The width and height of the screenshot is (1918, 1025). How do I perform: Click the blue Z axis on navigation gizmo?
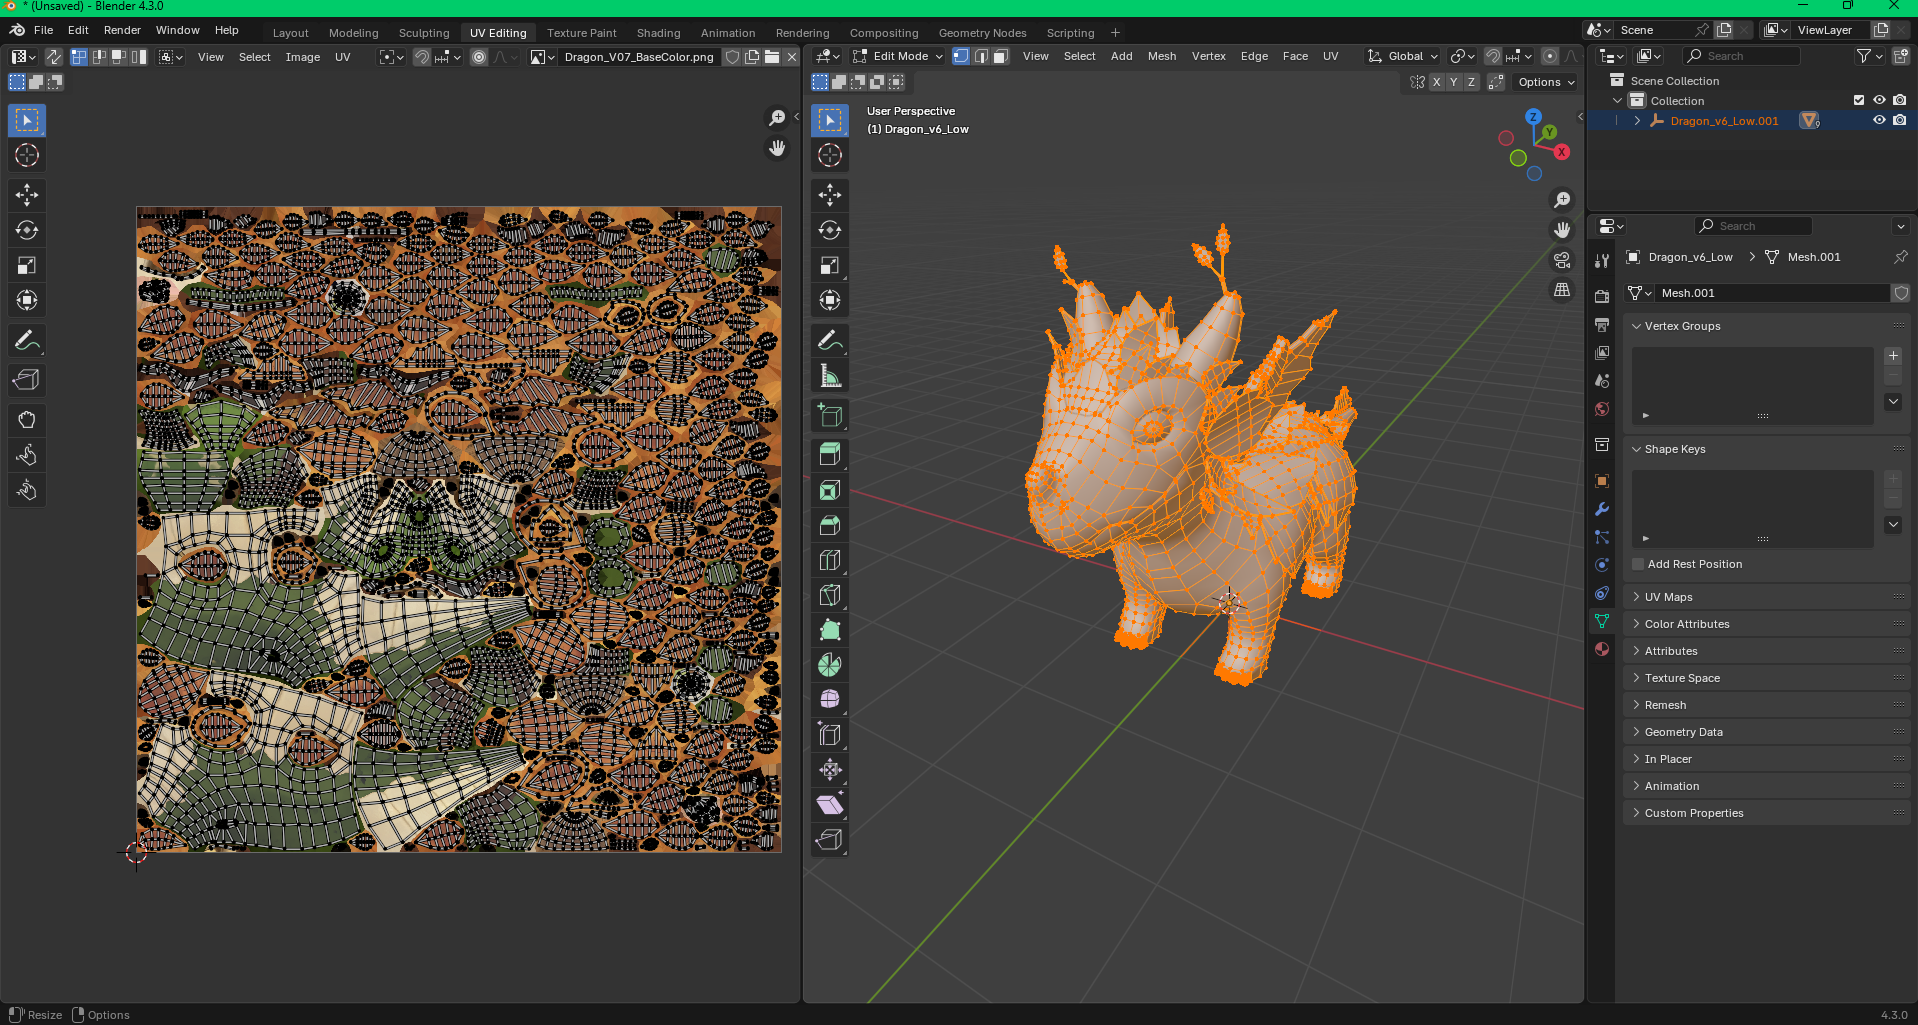pos(1533,117)
